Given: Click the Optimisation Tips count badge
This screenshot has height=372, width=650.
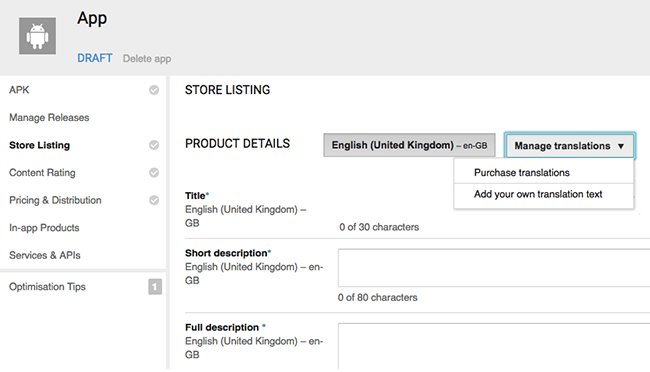Looking at the screenshot, I should [155, 287].
